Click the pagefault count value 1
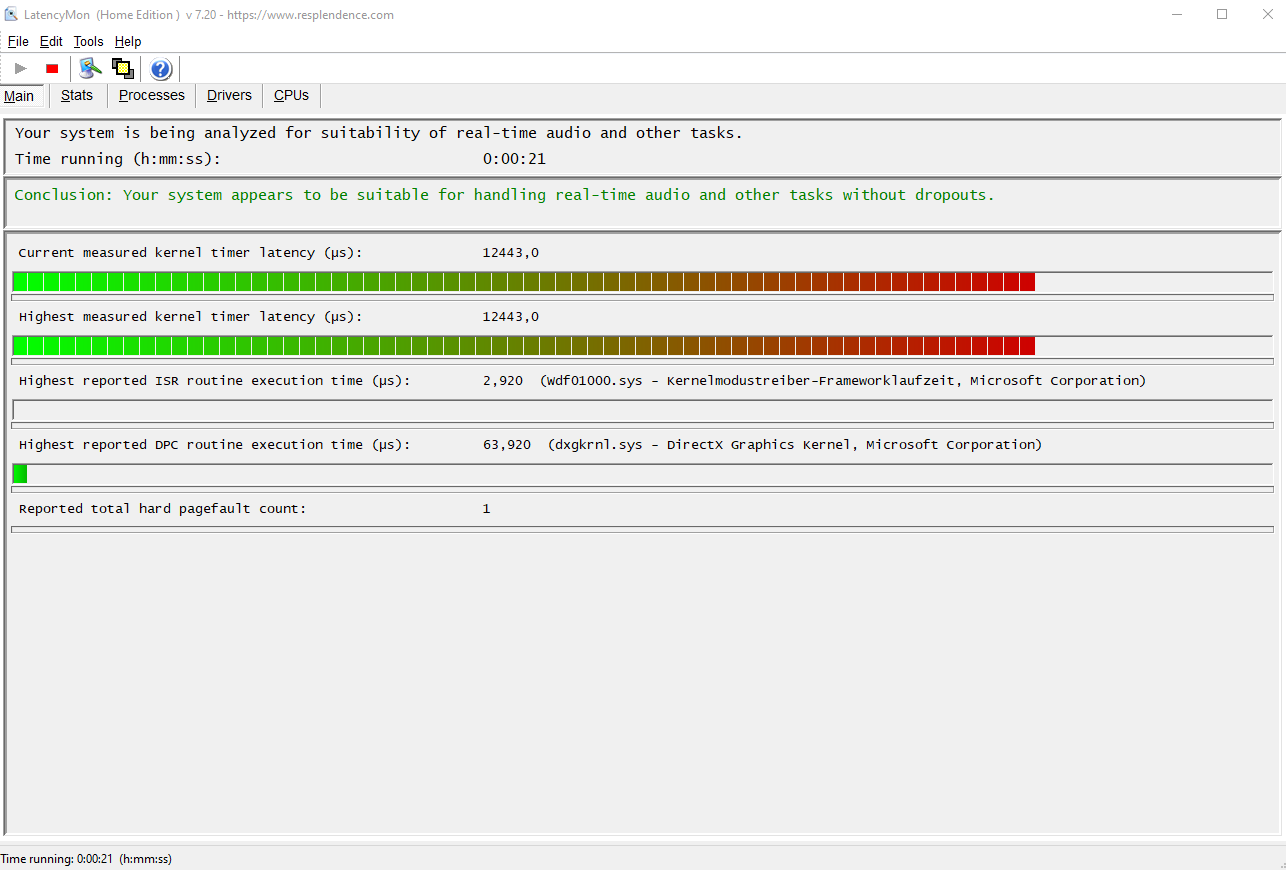The image size is (1286, 870). click(487, 509)
